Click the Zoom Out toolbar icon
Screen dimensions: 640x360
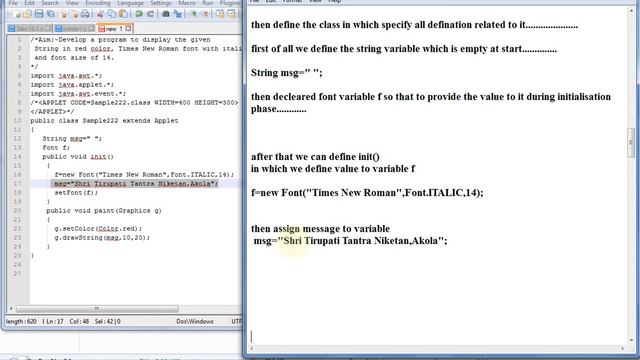point(205,14)
